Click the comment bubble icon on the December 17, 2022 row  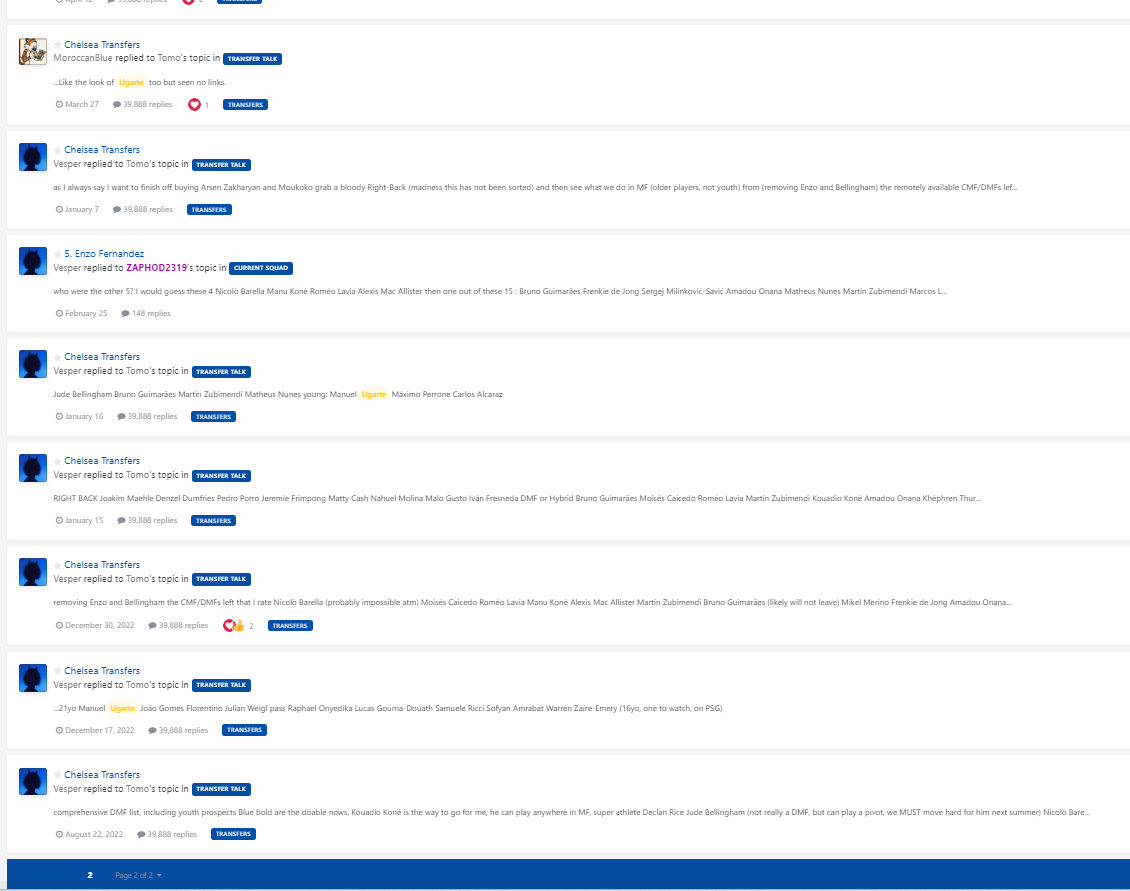coord(152,730)
